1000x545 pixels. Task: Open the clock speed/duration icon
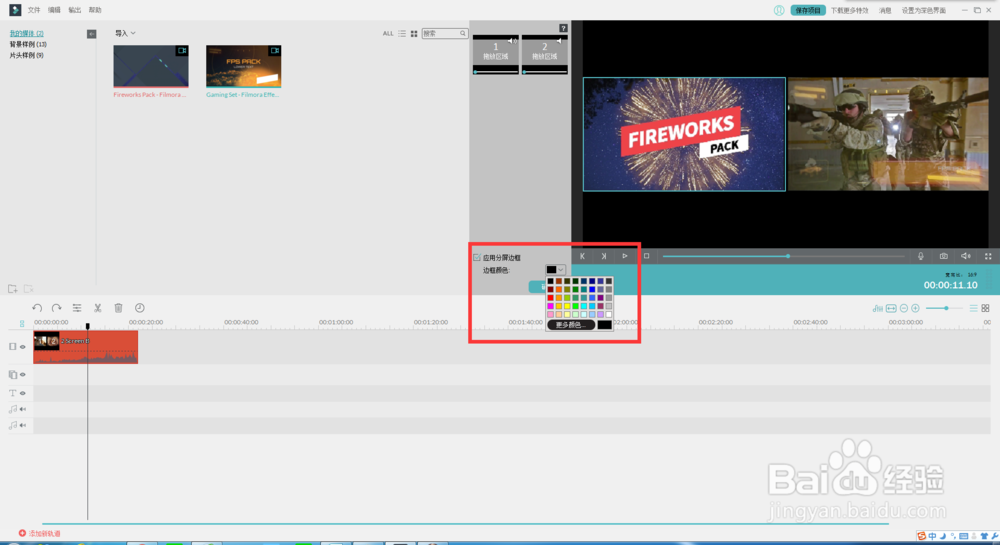(140, 308)
